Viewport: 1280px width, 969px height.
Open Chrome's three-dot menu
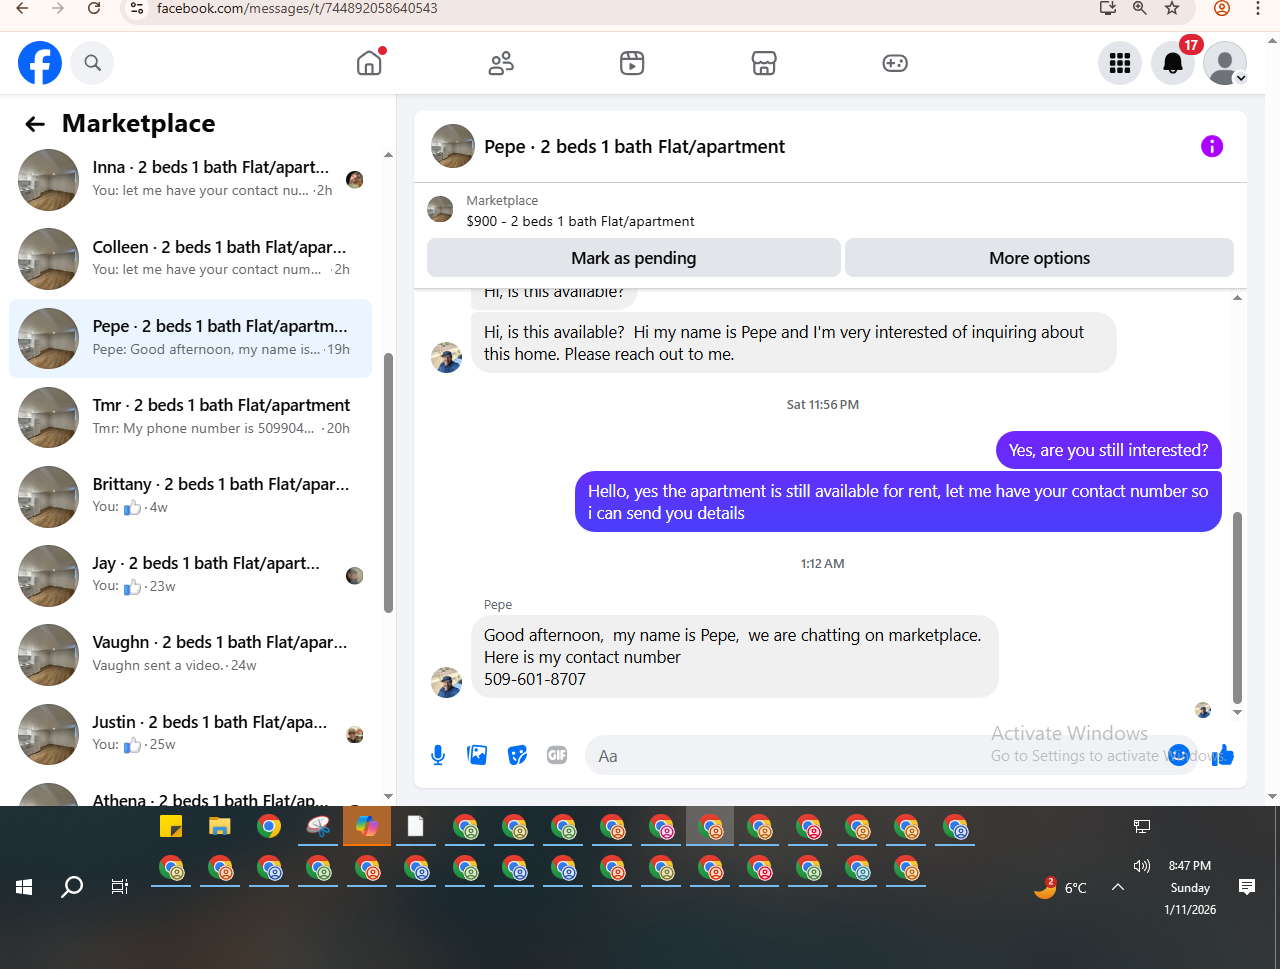point(1258,9)
